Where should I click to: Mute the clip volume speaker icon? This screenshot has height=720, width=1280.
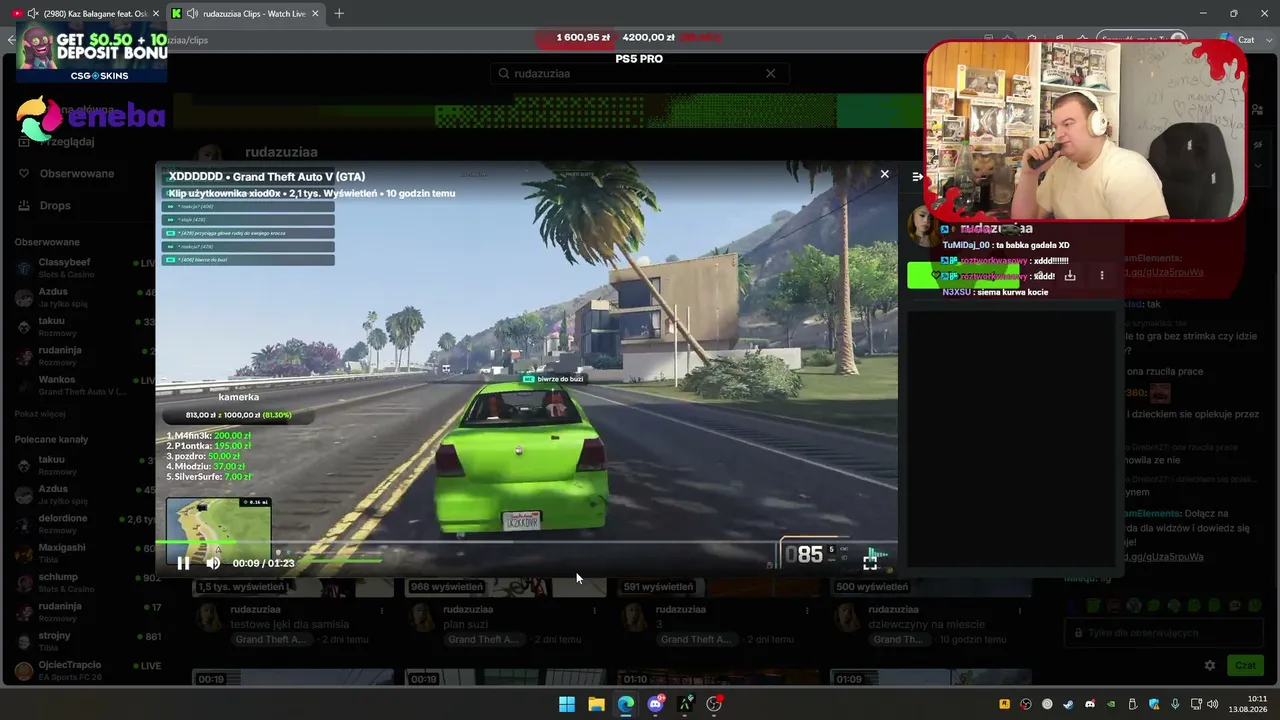pos(213,563)
